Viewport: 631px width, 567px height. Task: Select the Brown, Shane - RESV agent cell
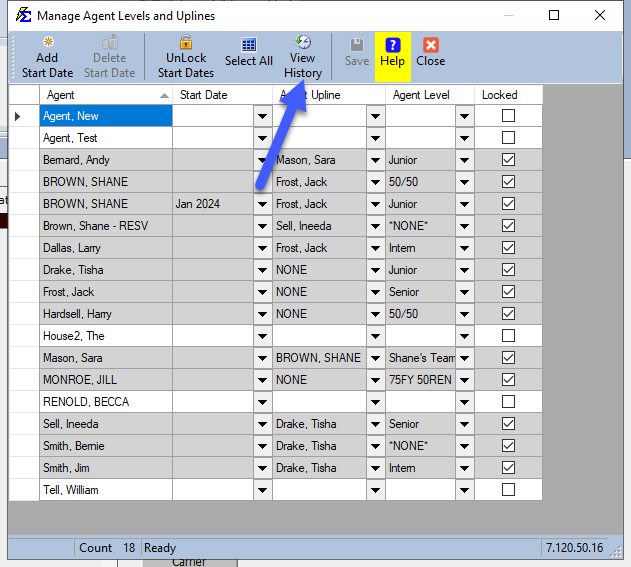pos(106,226)
